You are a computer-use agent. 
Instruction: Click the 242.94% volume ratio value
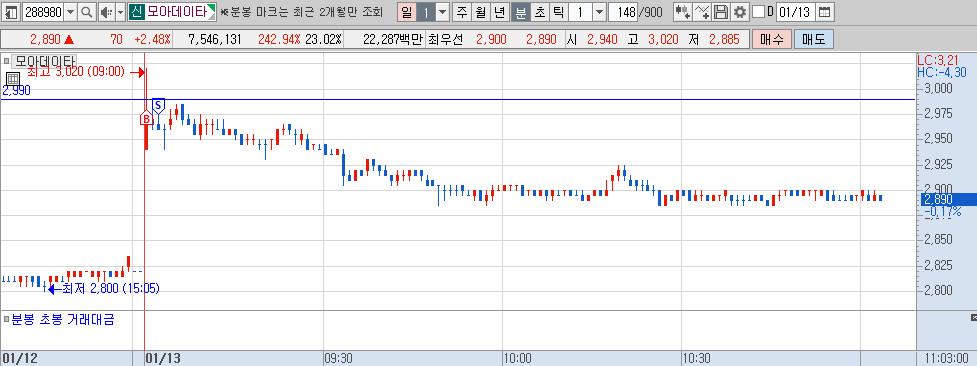279,39
